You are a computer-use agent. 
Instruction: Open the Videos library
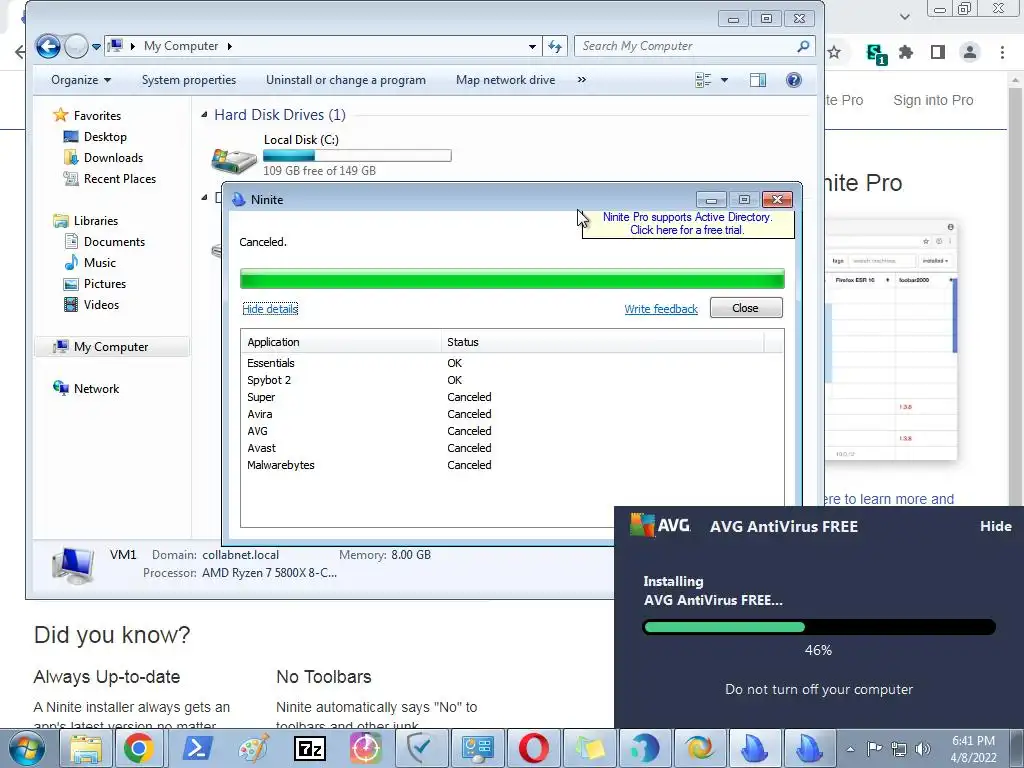[x=91, y=304]
